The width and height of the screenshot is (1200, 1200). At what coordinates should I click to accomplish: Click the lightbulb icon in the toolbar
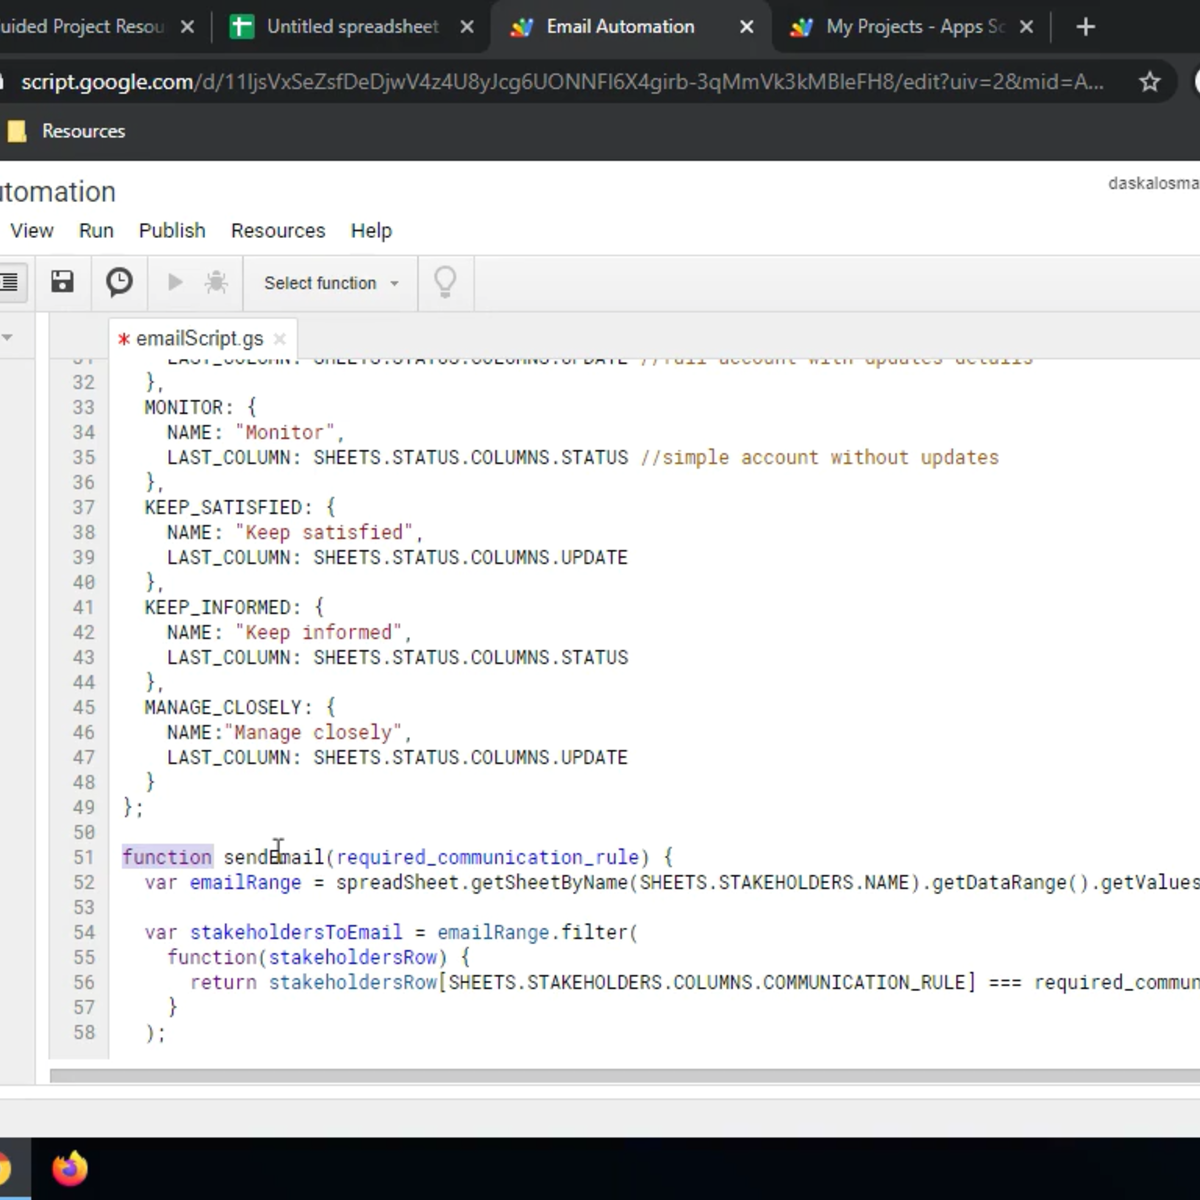pyautogui.click(x=445, y=282)
